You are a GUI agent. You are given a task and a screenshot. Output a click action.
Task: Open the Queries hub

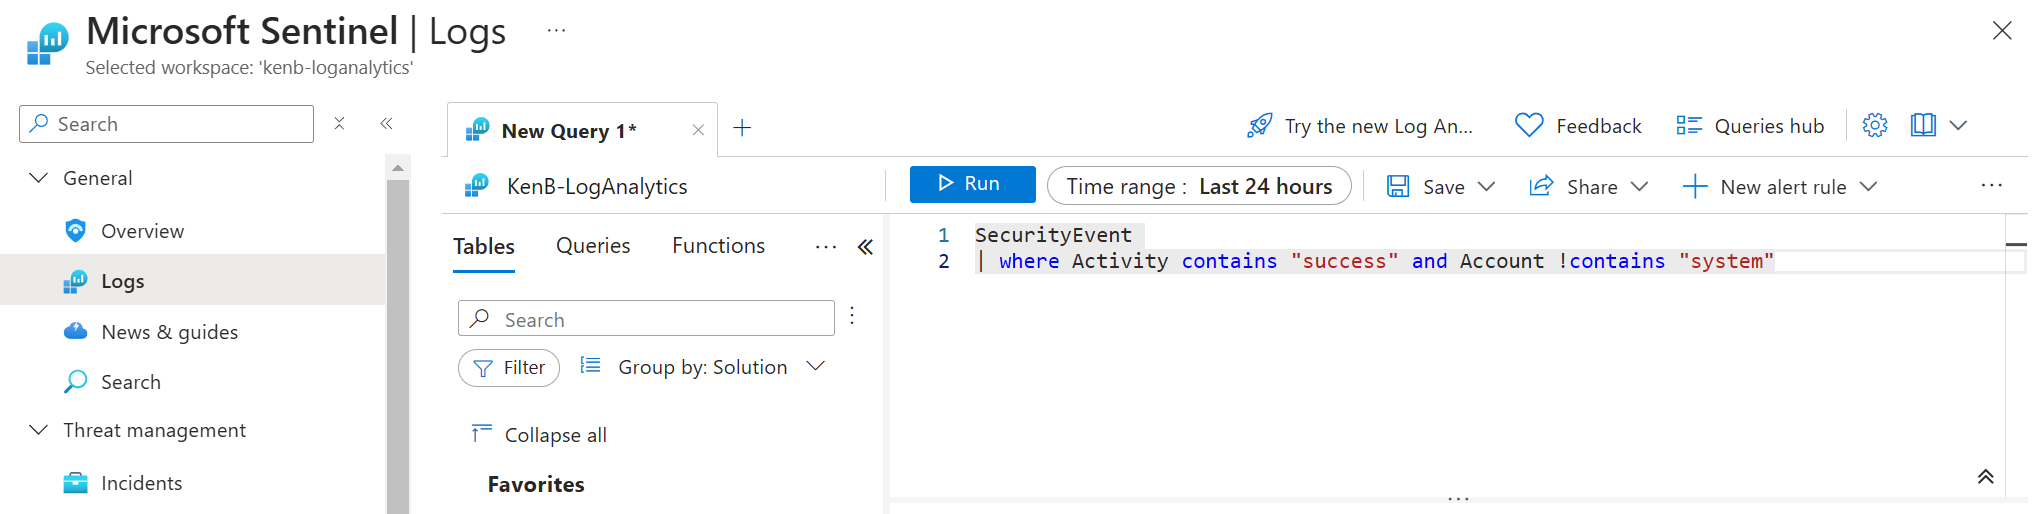1750,126
